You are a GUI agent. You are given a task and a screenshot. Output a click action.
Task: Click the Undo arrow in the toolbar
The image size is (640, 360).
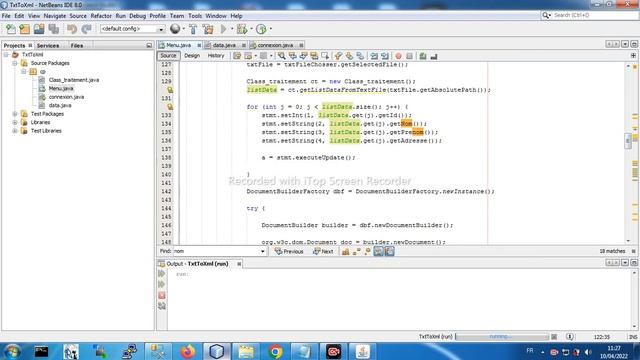[72, 29]
